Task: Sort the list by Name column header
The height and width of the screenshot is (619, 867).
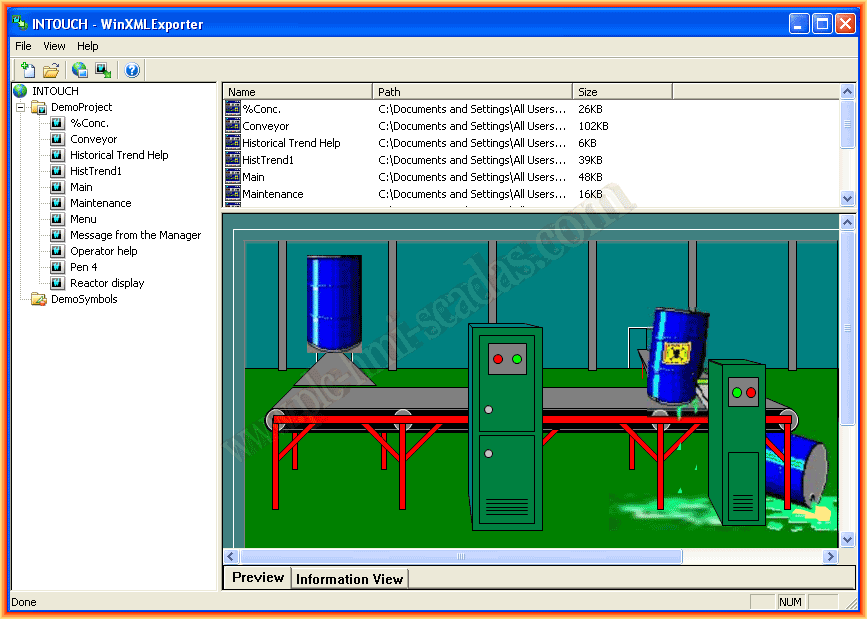Action: point(297,92)
